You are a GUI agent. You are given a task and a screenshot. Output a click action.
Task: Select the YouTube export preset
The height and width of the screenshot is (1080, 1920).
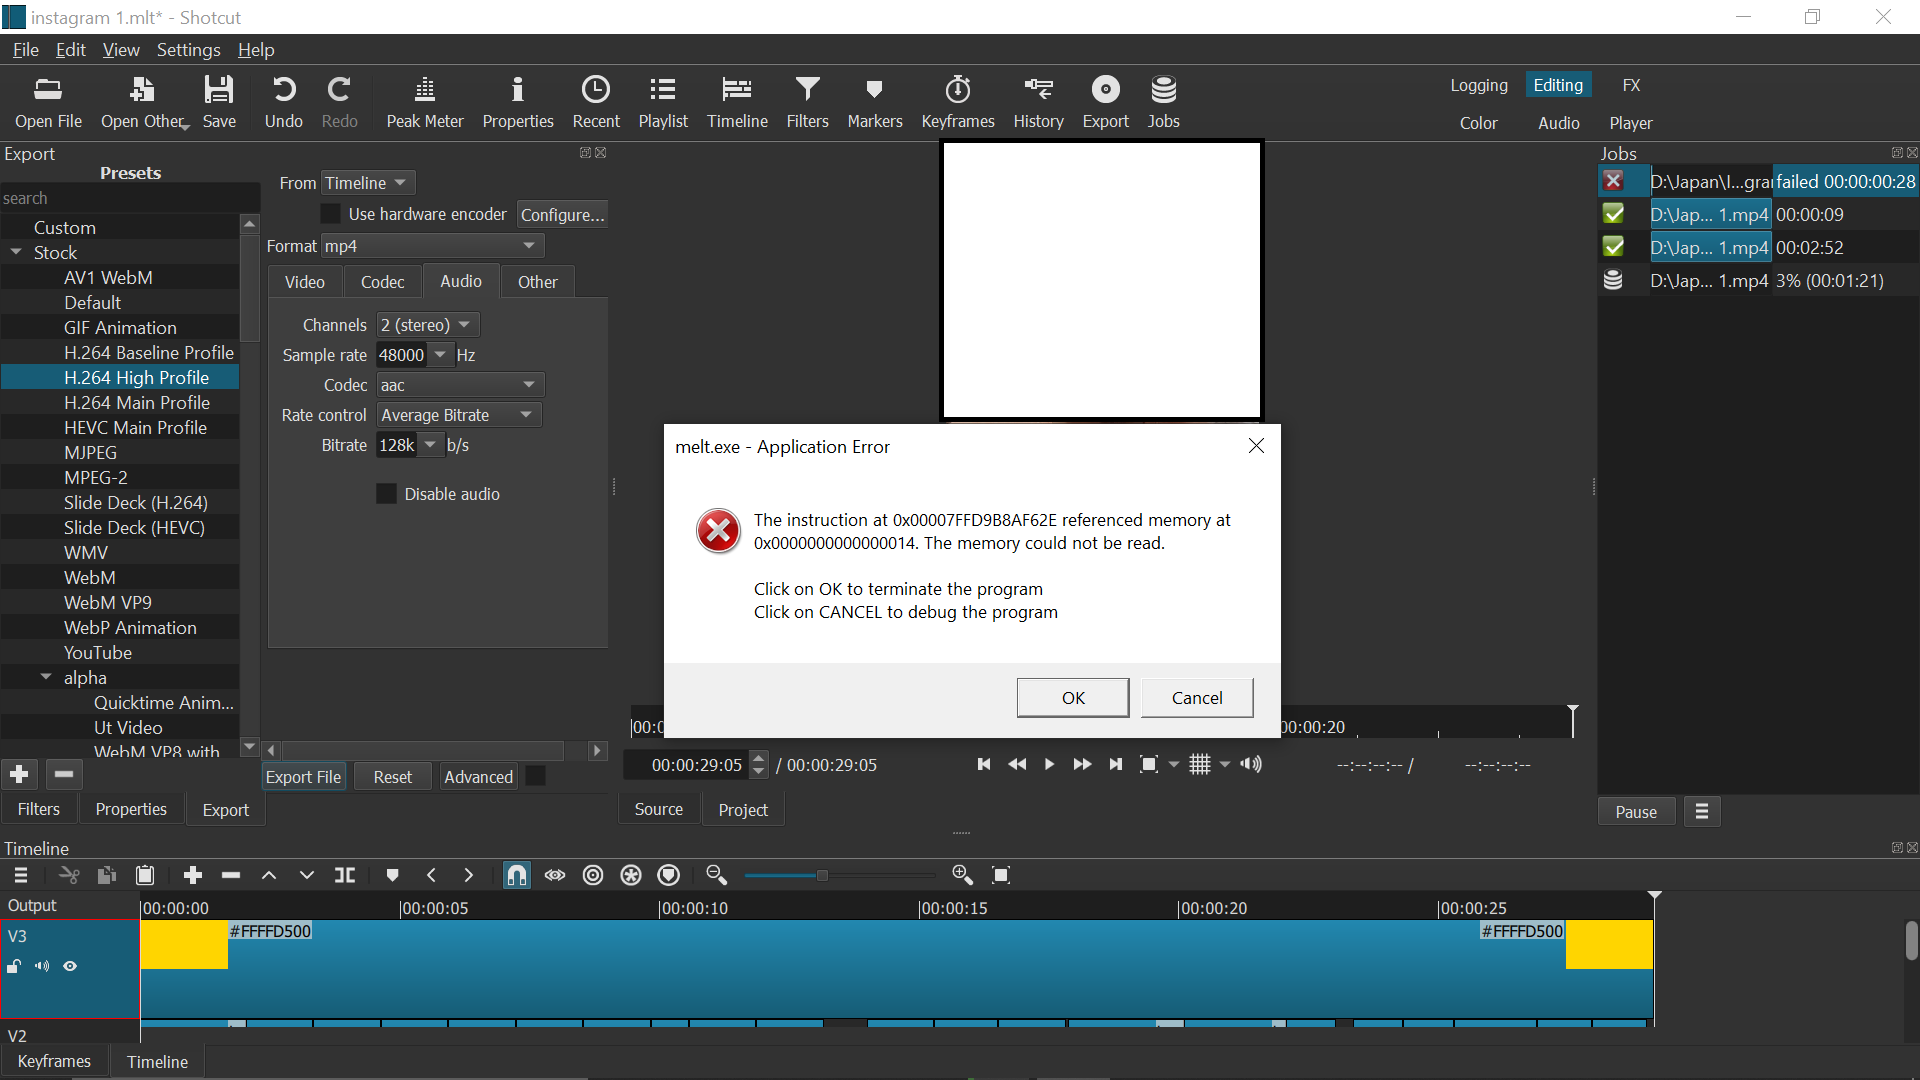tap(98, 652)
